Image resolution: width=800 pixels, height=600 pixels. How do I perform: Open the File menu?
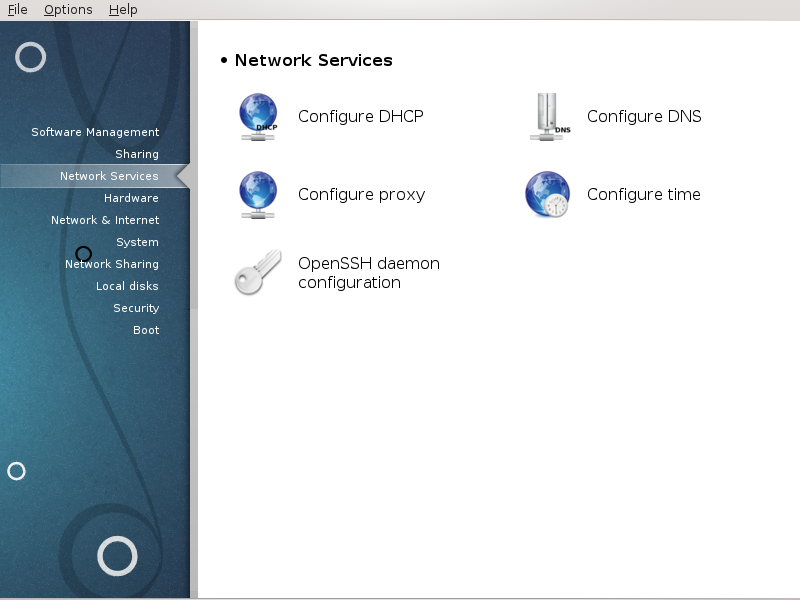pos(17,10)
